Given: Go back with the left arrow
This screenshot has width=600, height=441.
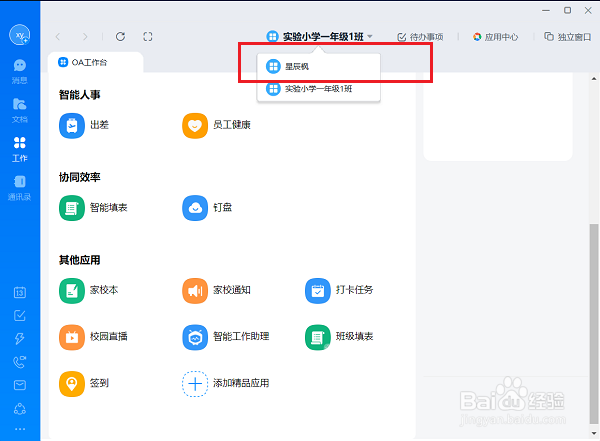Looking at the screenshot, I should [58, 37].
